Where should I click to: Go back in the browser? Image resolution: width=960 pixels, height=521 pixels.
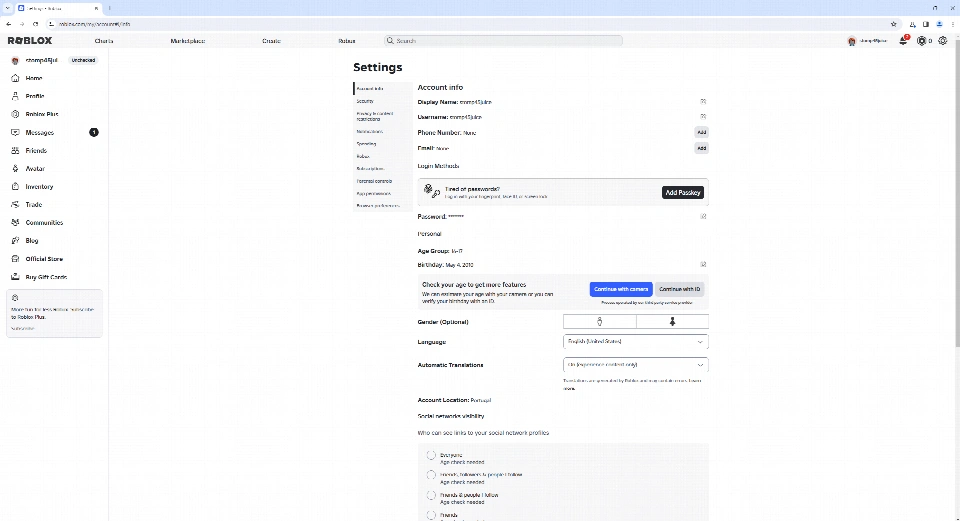point(9,24)
